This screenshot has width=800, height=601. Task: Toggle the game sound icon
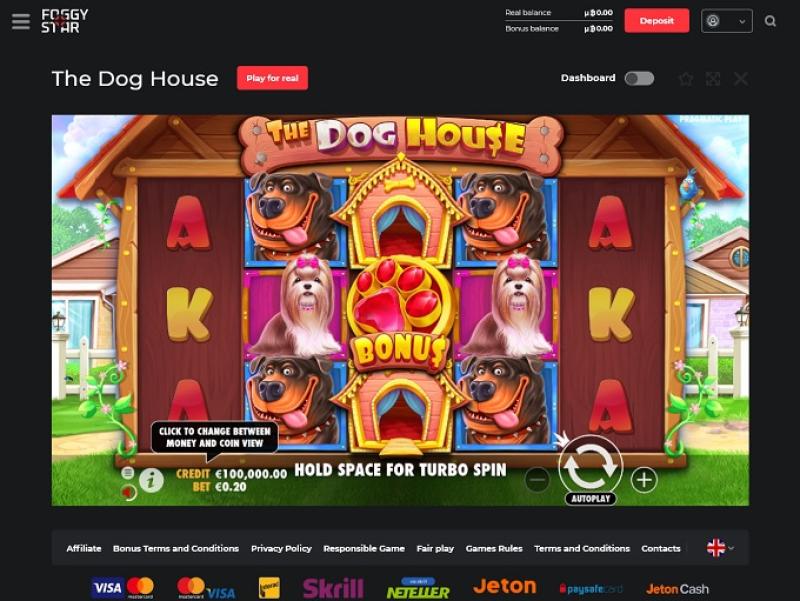[128, 492]
